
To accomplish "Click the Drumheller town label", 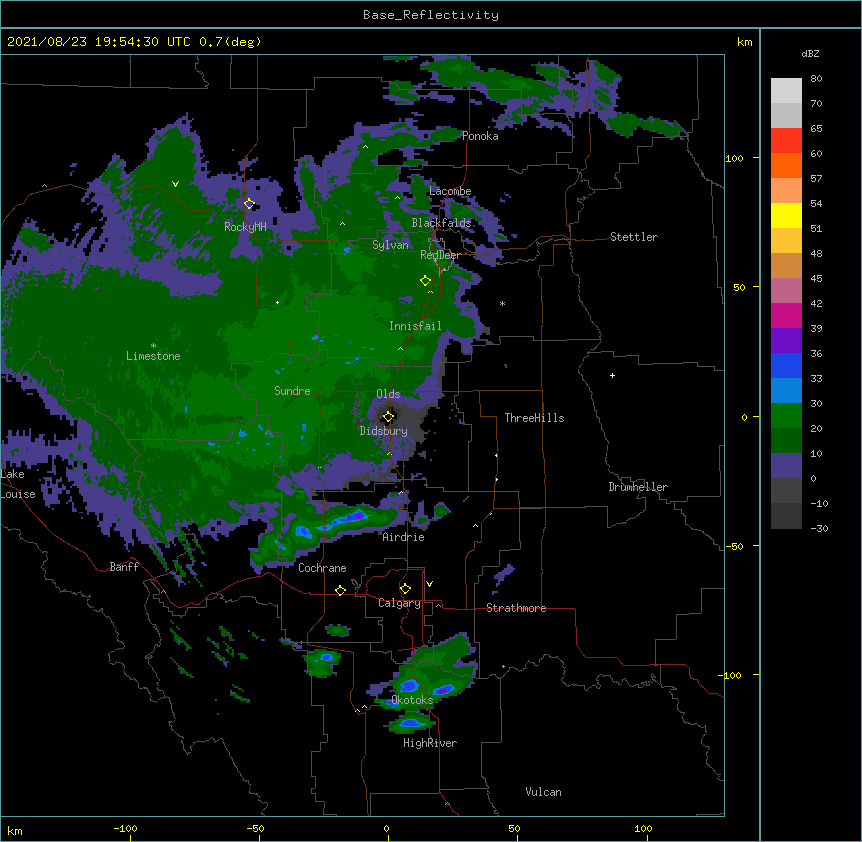I will tap(638, 487).
